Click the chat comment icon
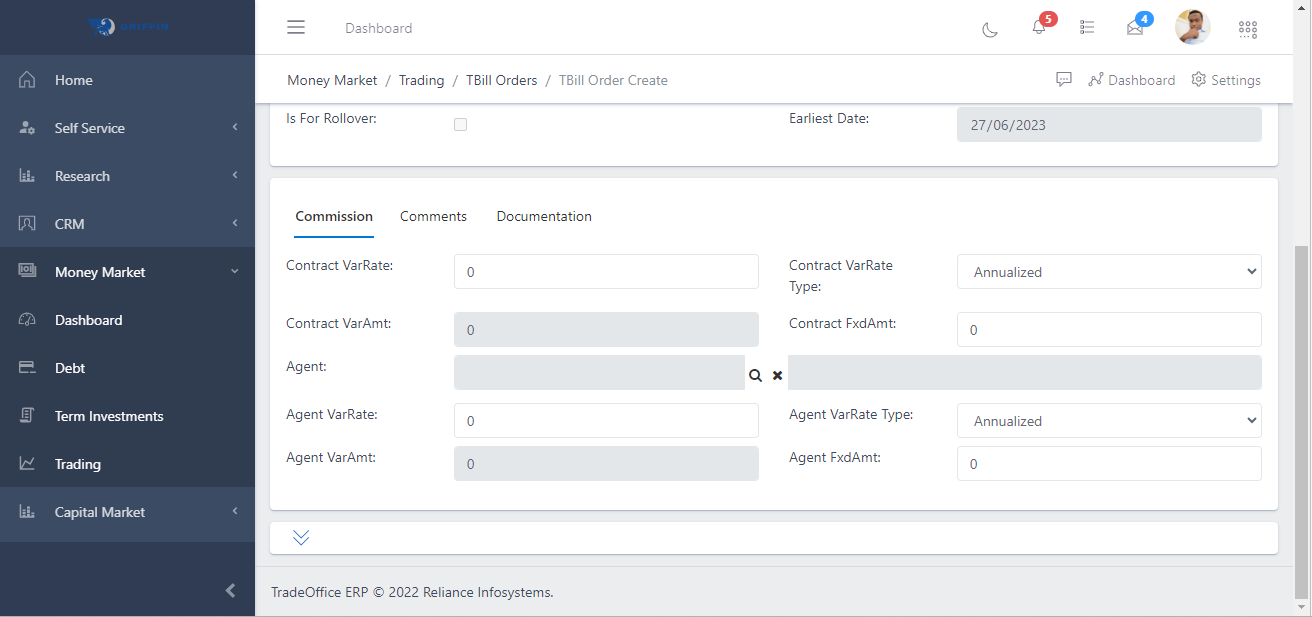Screen dimensions: 1312x617 tap(1064, 80)
